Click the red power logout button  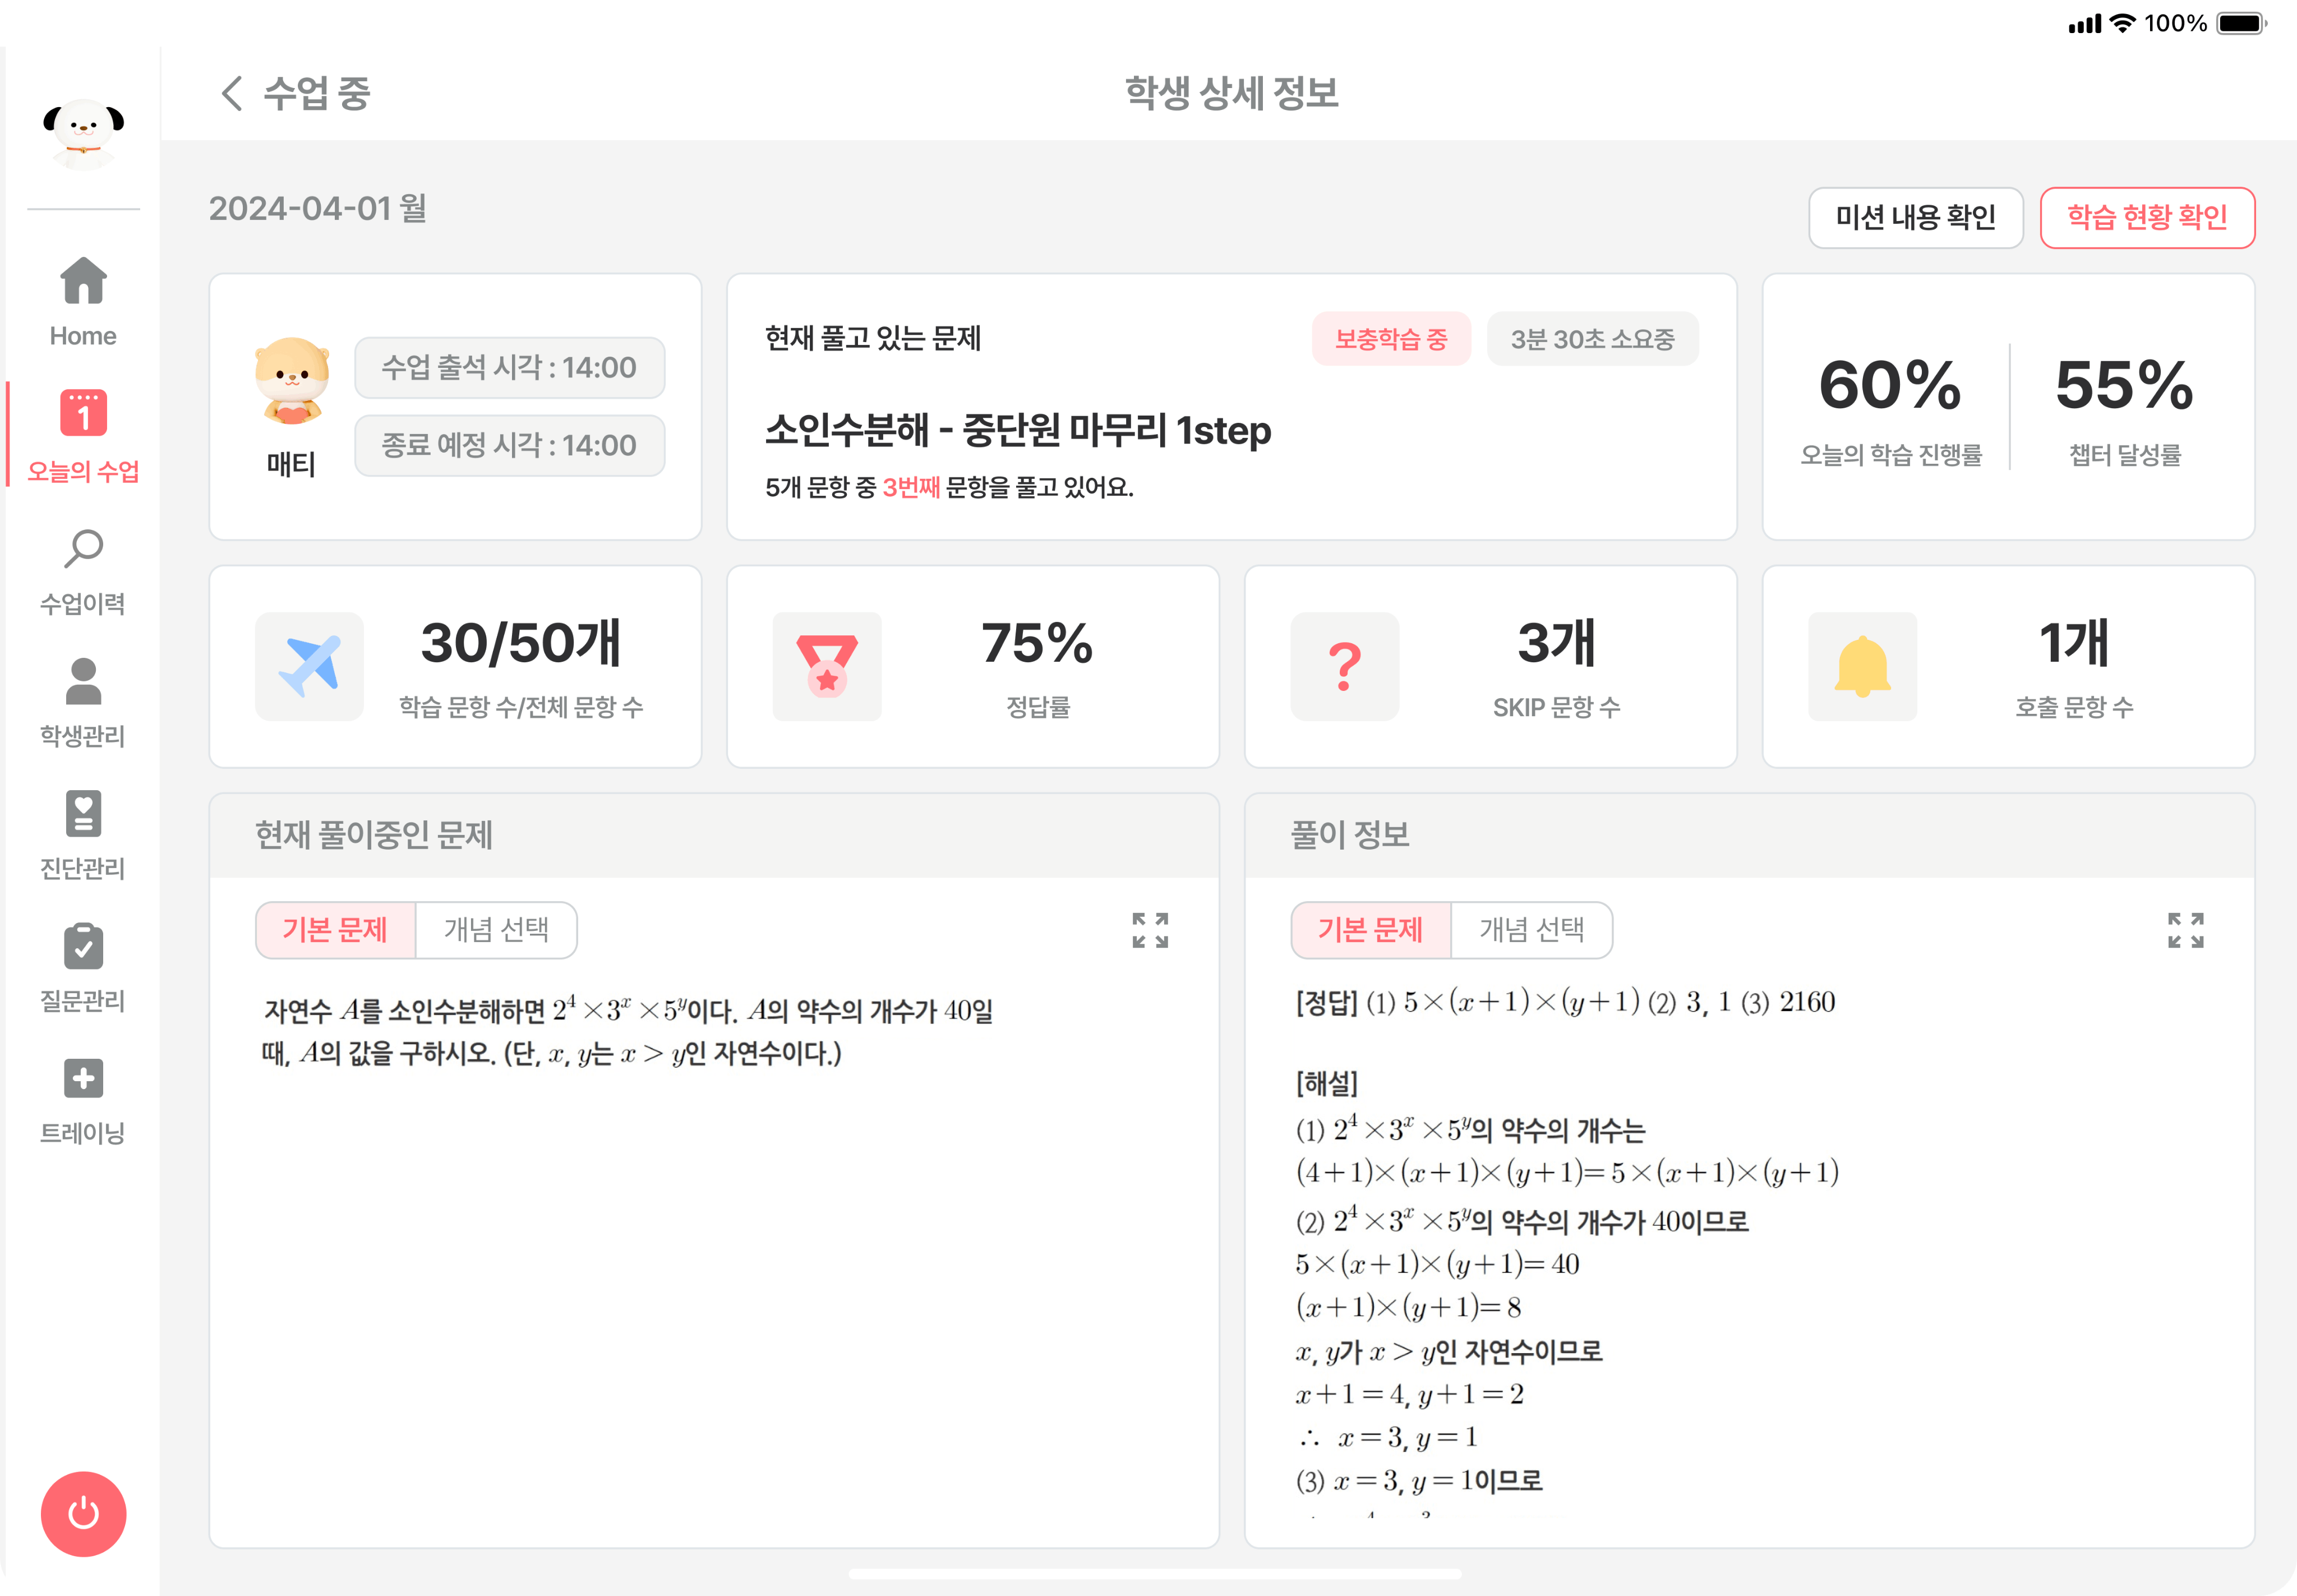(83, 1513)
